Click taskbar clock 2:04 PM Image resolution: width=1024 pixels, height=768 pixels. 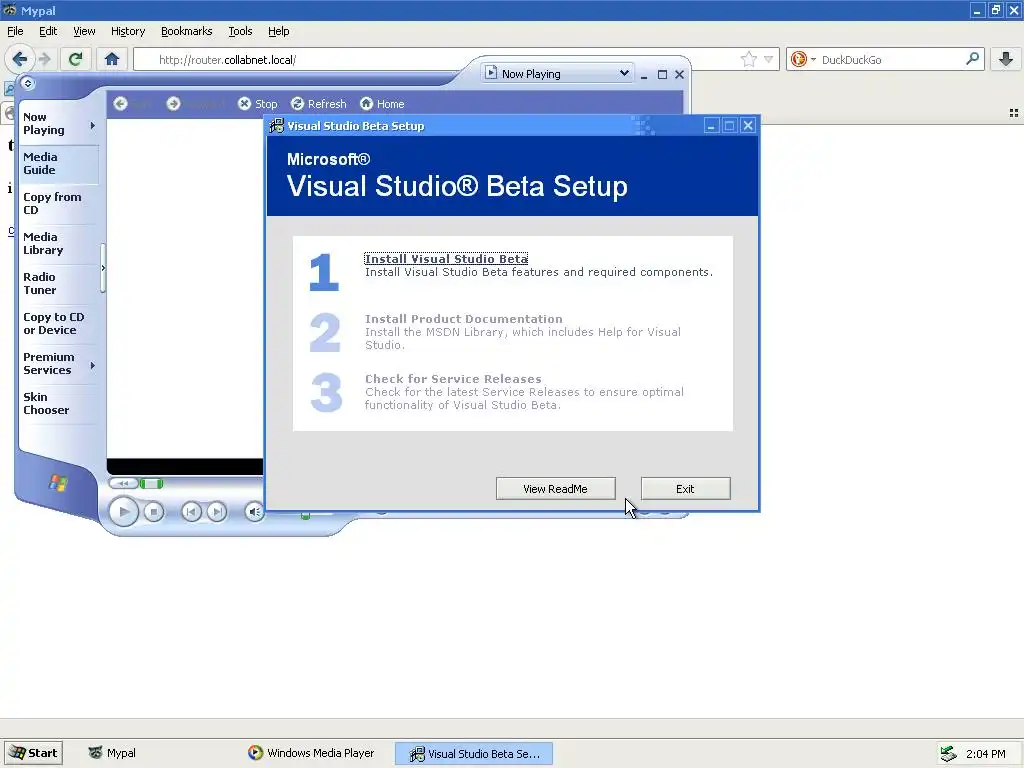point(985,754)
